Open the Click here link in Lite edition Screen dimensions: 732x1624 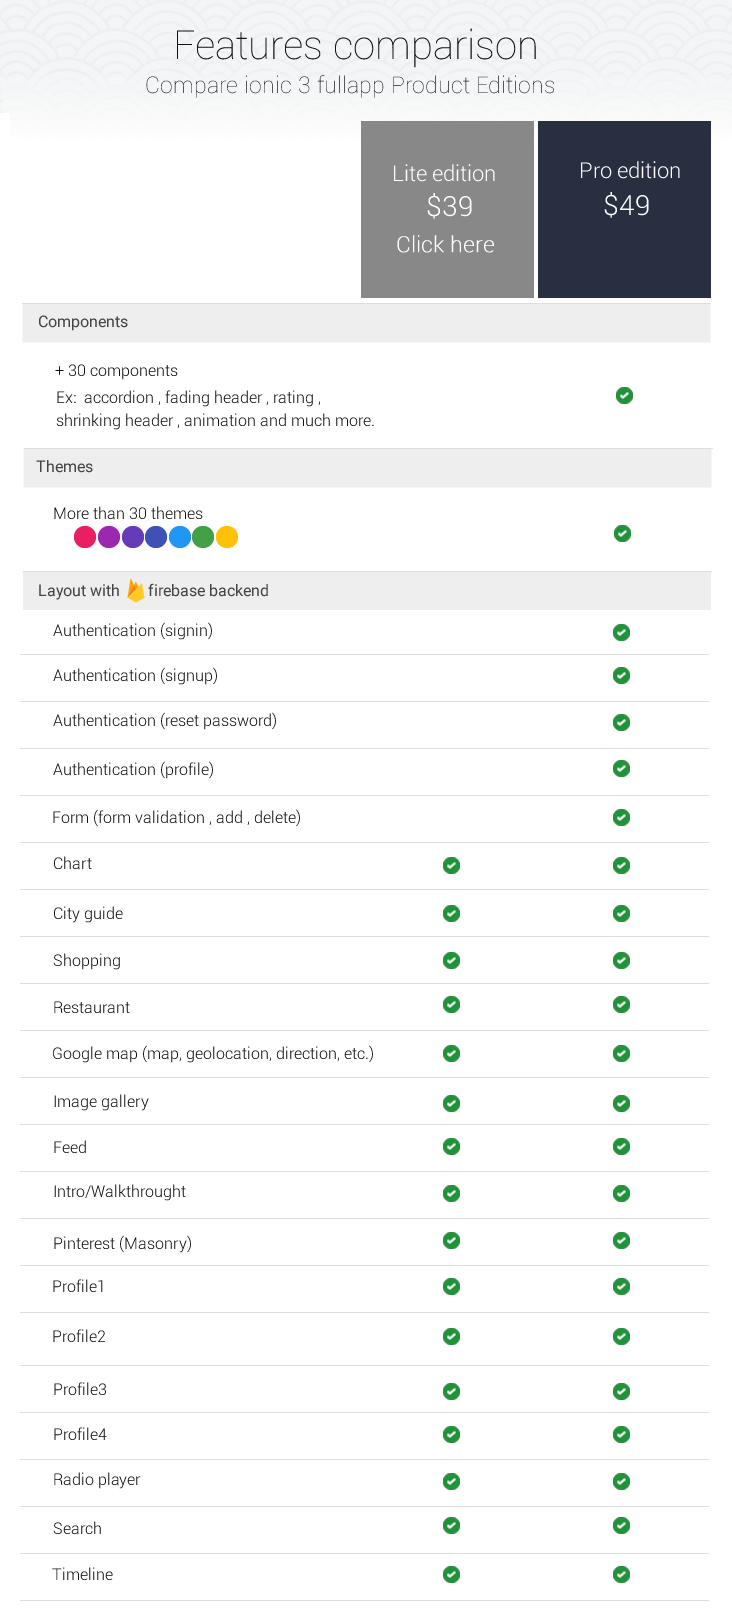tap(445, 244)
